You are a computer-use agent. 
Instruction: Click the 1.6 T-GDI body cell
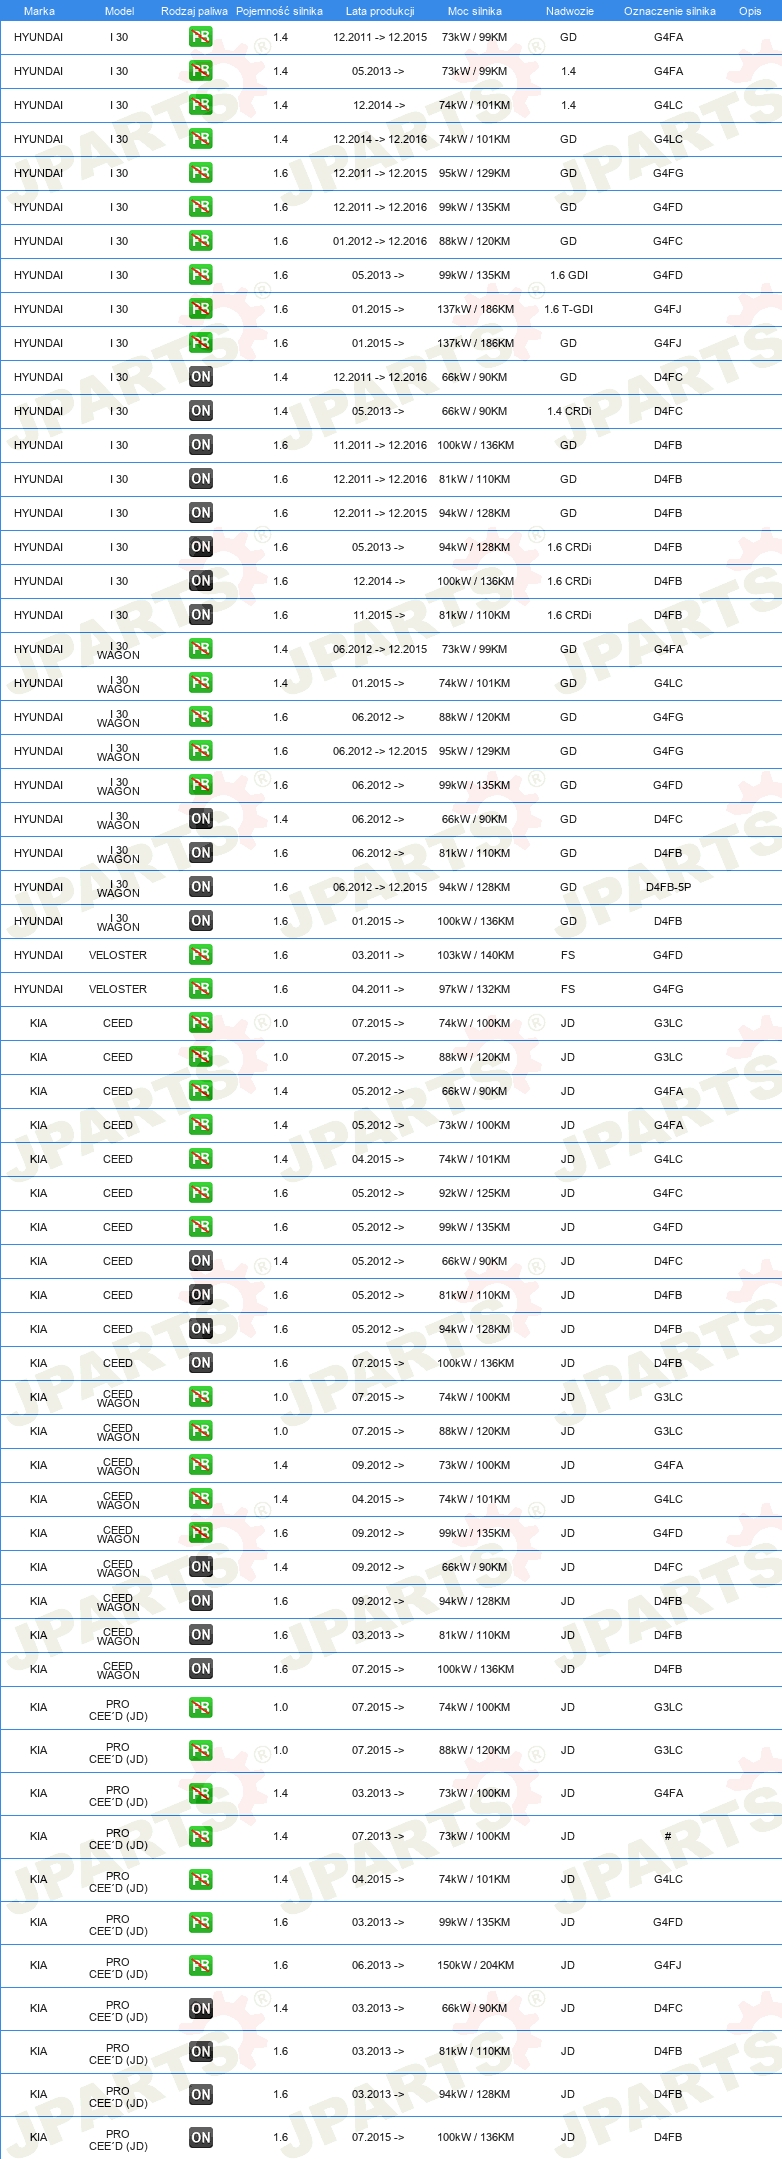569,309
